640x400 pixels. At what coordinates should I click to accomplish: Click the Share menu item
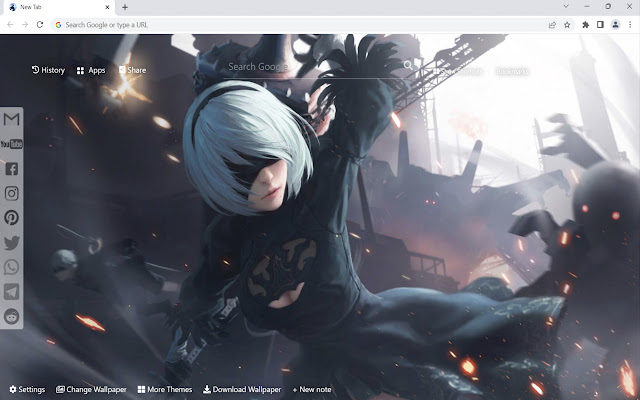pos(132,70)
